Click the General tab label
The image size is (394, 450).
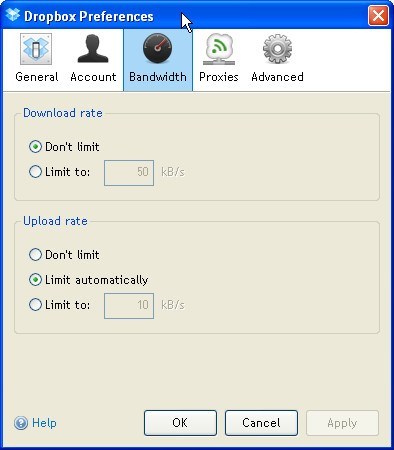click(37, 77)
